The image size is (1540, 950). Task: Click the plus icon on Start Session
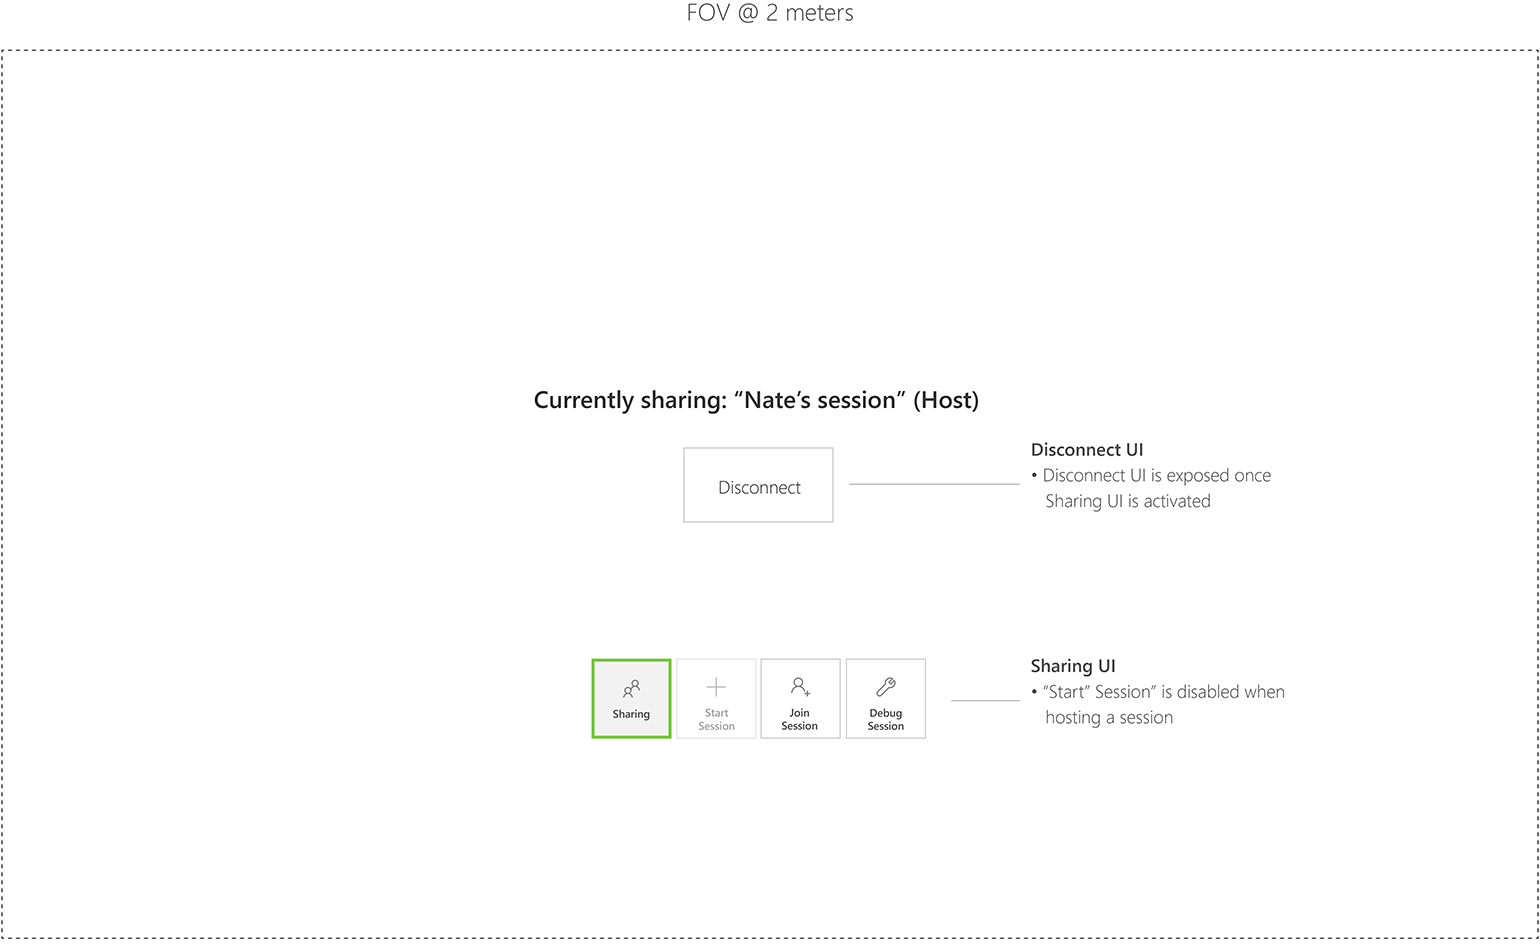pos(716,686)
